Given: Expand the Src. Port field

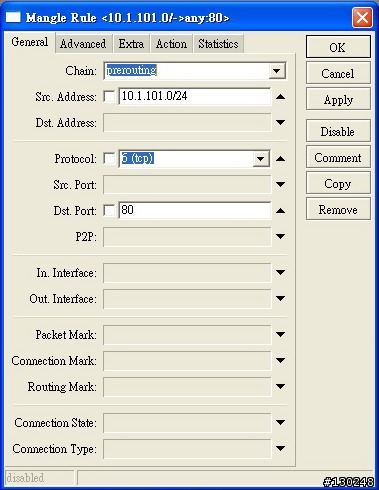Looking at the screenshot, I should pos(281,184).
